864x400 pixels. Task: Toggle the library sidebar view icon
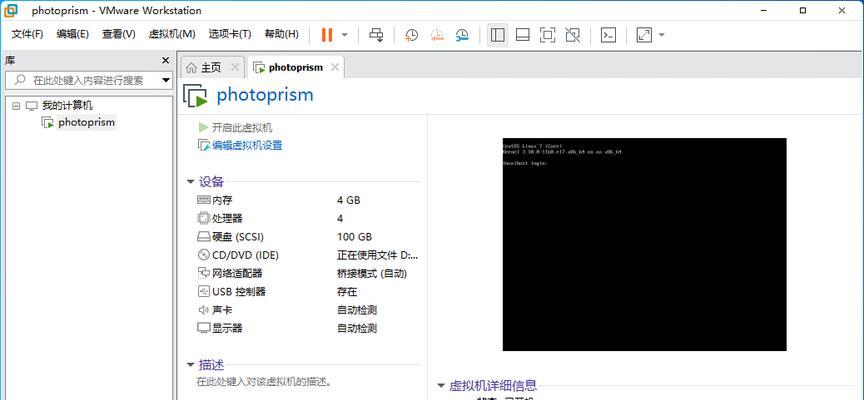click(x=498, y=35)
